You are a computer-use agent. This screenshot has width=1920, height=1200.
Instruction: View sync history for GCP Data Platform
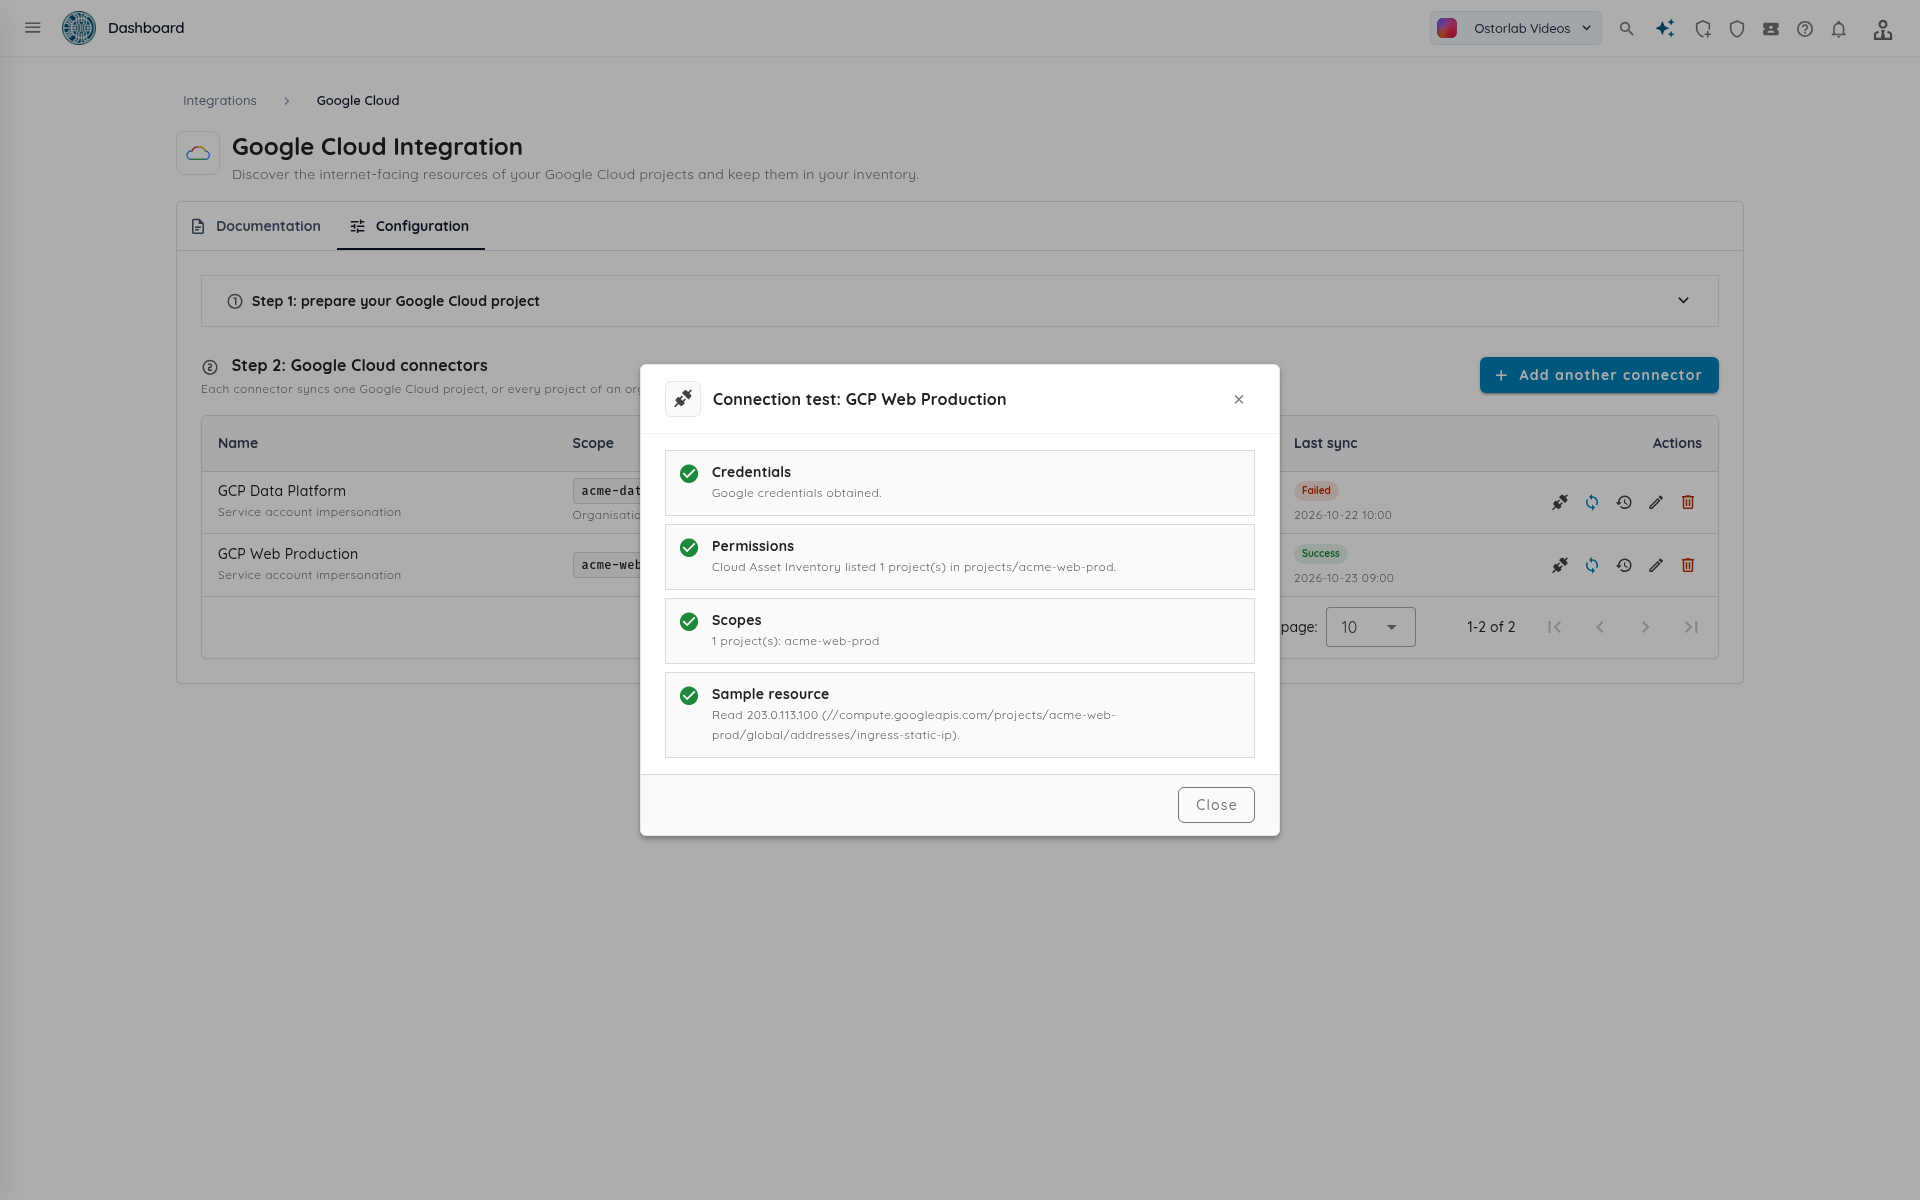[x=1624, y=502]
